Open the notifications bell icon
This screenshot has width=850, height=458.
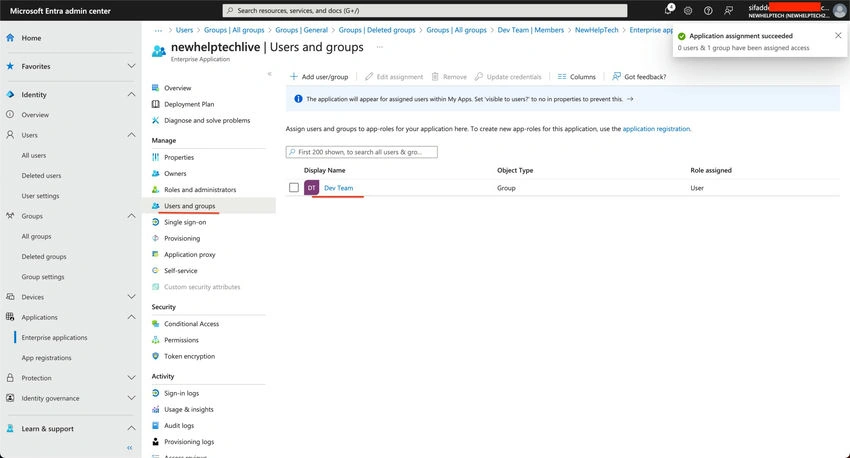(669, 10)
